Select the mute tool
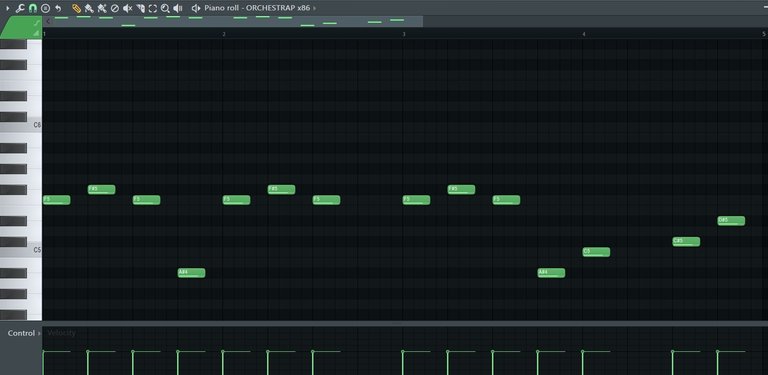 (x=127, y=8)
